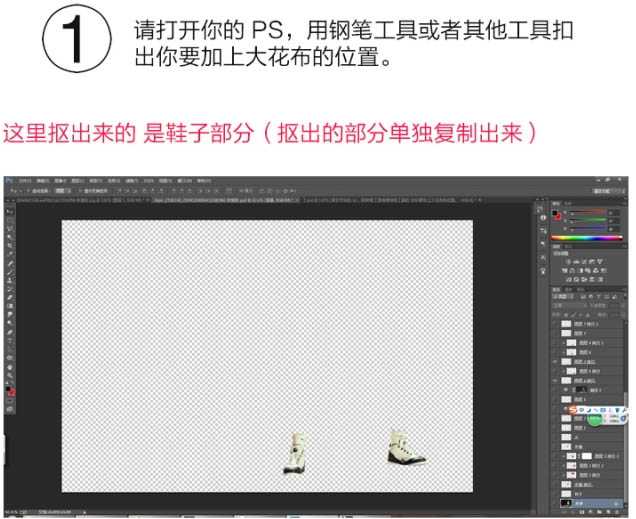Add an Invert adjustment layer

coord(568,279)
